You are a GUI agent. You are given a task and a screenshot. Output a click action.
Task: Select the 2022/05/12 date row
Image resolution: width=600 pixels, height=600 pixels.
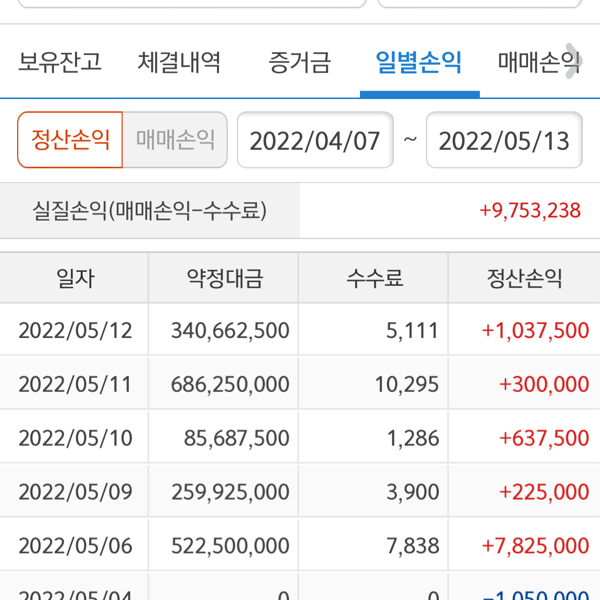75,330
